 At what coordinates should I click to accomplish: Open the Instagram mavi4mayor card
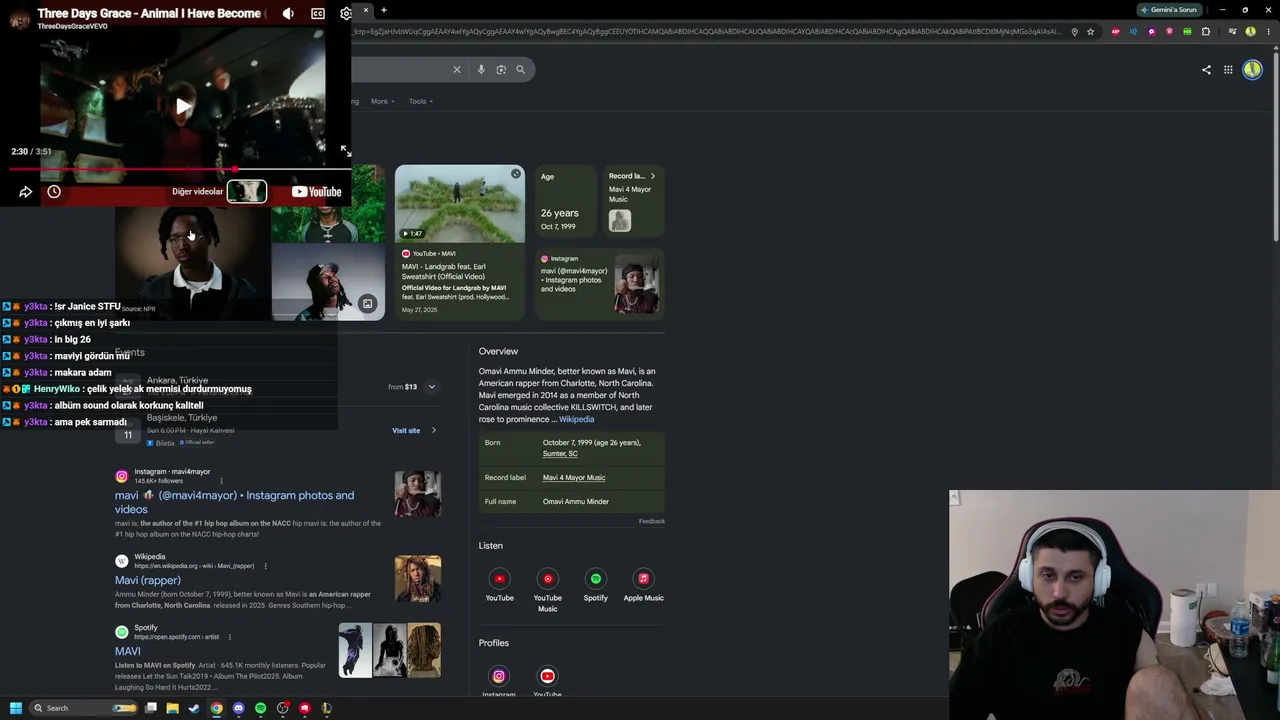tap(600, 284)
